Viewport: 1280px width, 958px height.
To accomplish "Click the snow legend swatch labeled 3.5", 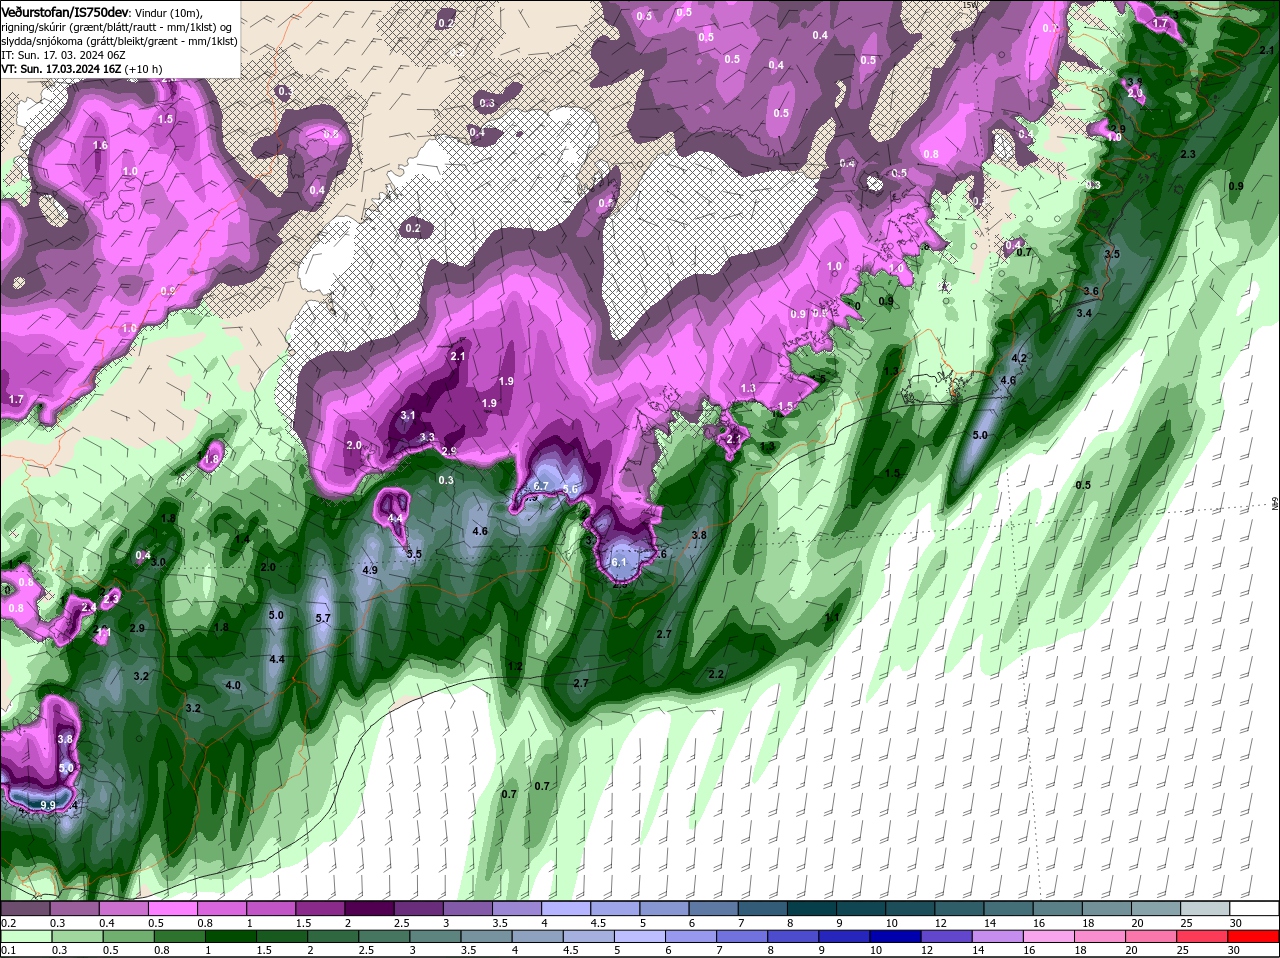I will point(515,908).
